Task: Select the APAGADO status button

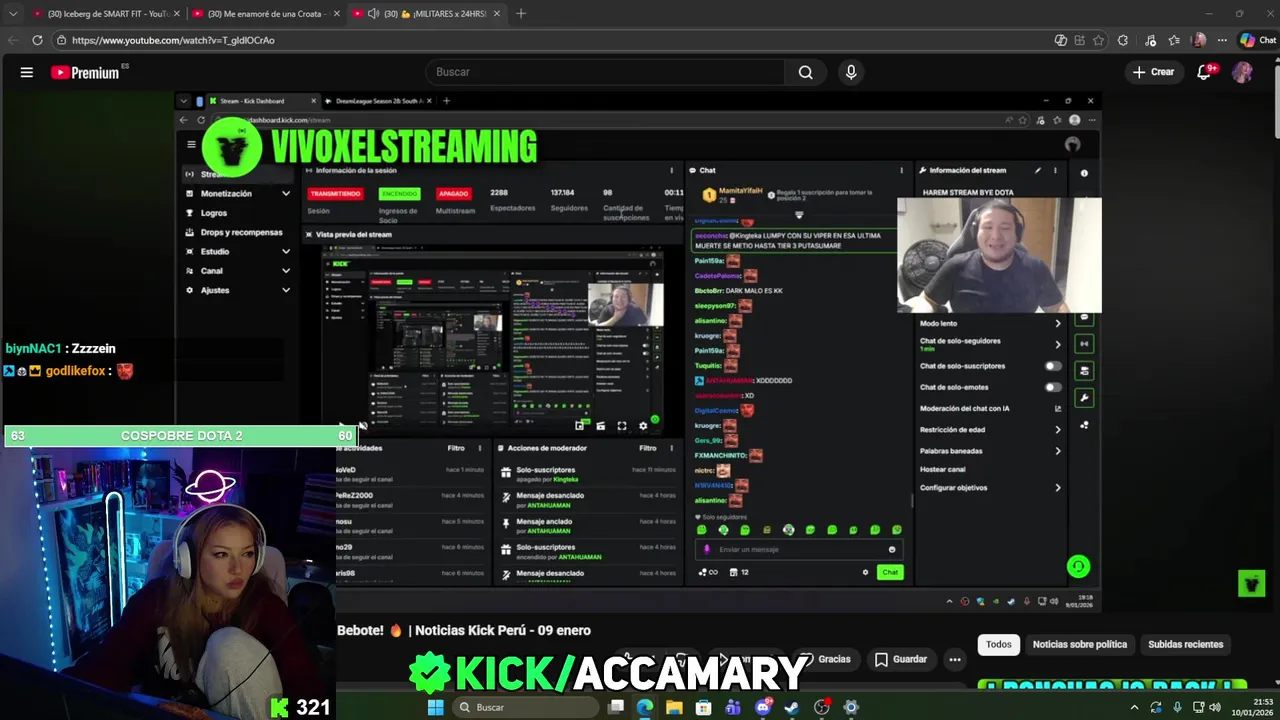Action: [x=453, y=193]
